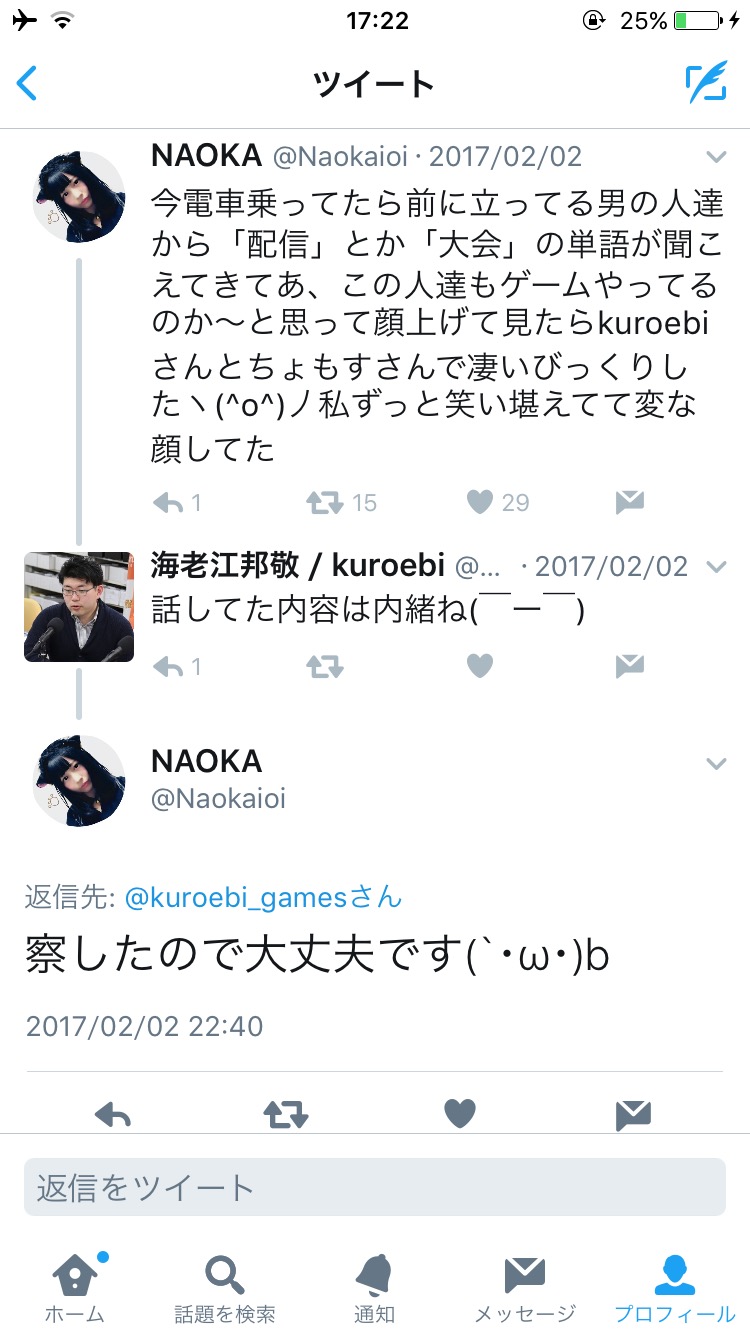Screen dimensions: 750x1334
Task: Open the @kuroebi_games mention link
Action: [x=263, y=897]
